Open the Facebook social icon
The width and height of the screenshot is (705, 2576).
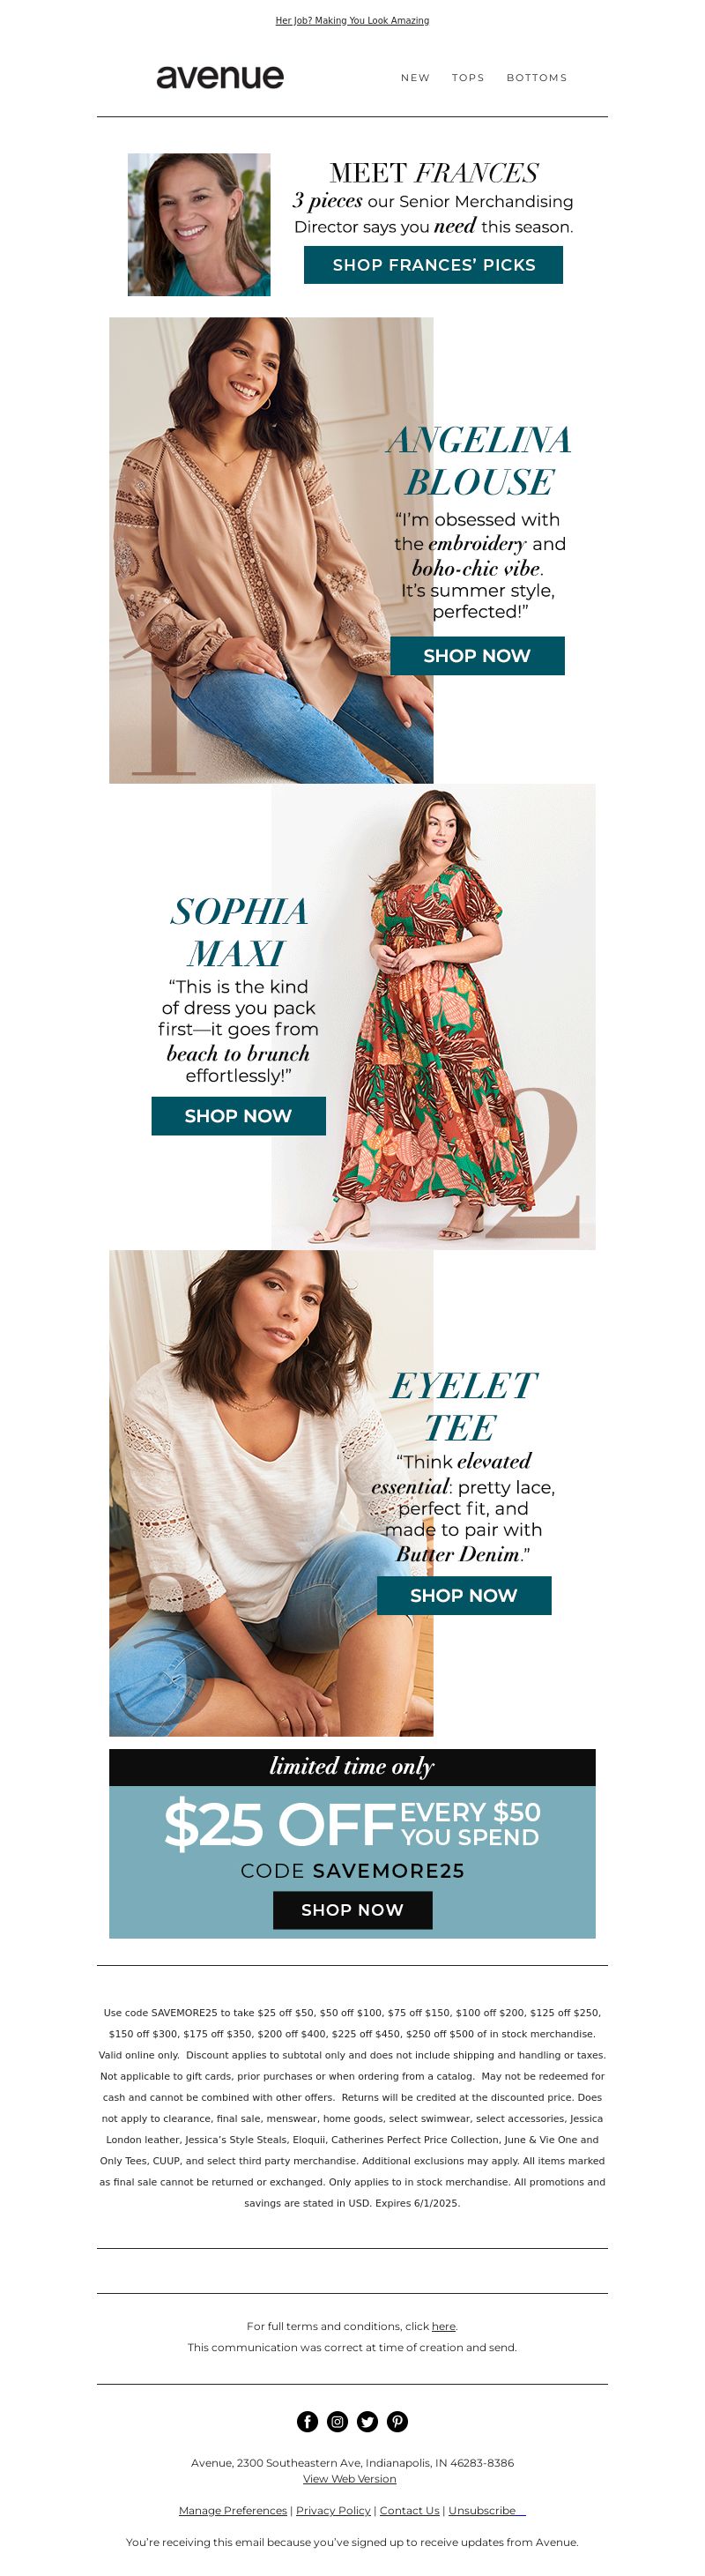click(307, 2421)
